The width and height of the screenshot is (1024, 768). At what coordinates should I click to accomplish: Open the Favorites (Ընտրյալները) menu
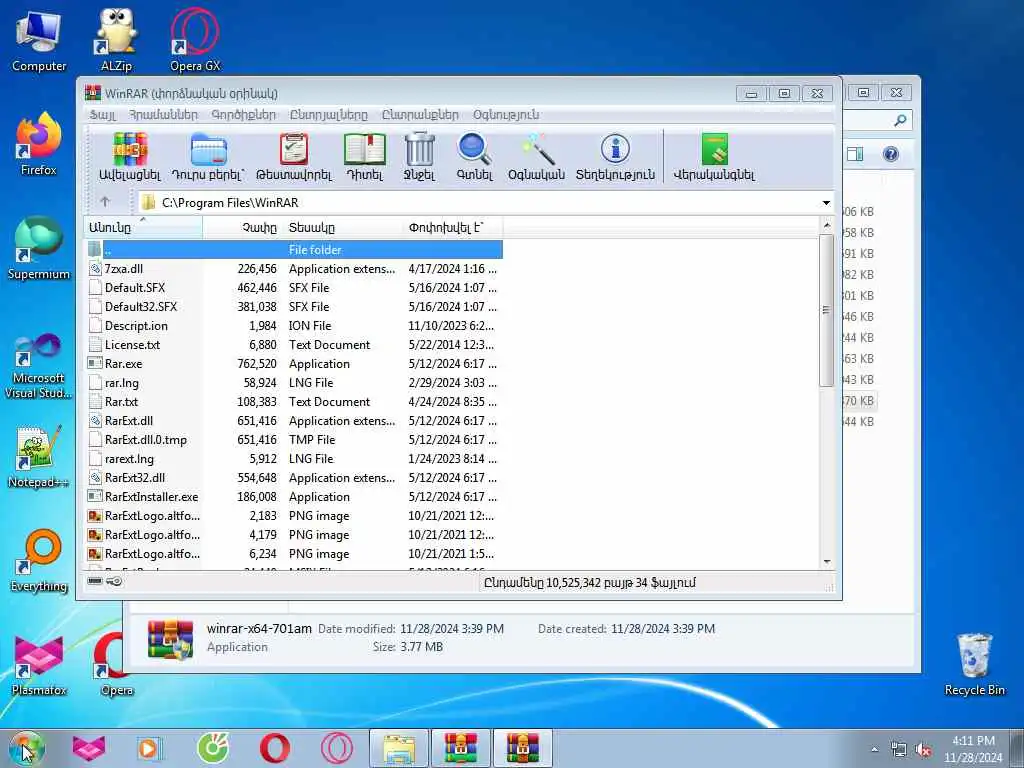coord(328,115)
